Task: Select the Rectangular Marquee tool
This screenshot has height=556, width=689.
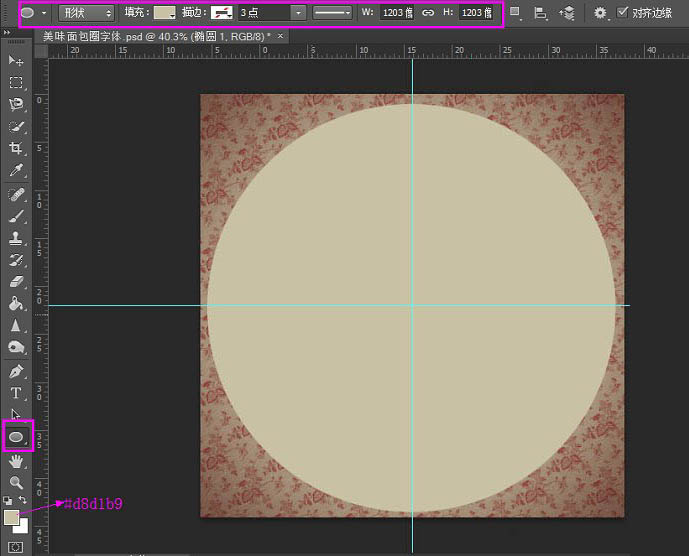Action: pos(16,83)
